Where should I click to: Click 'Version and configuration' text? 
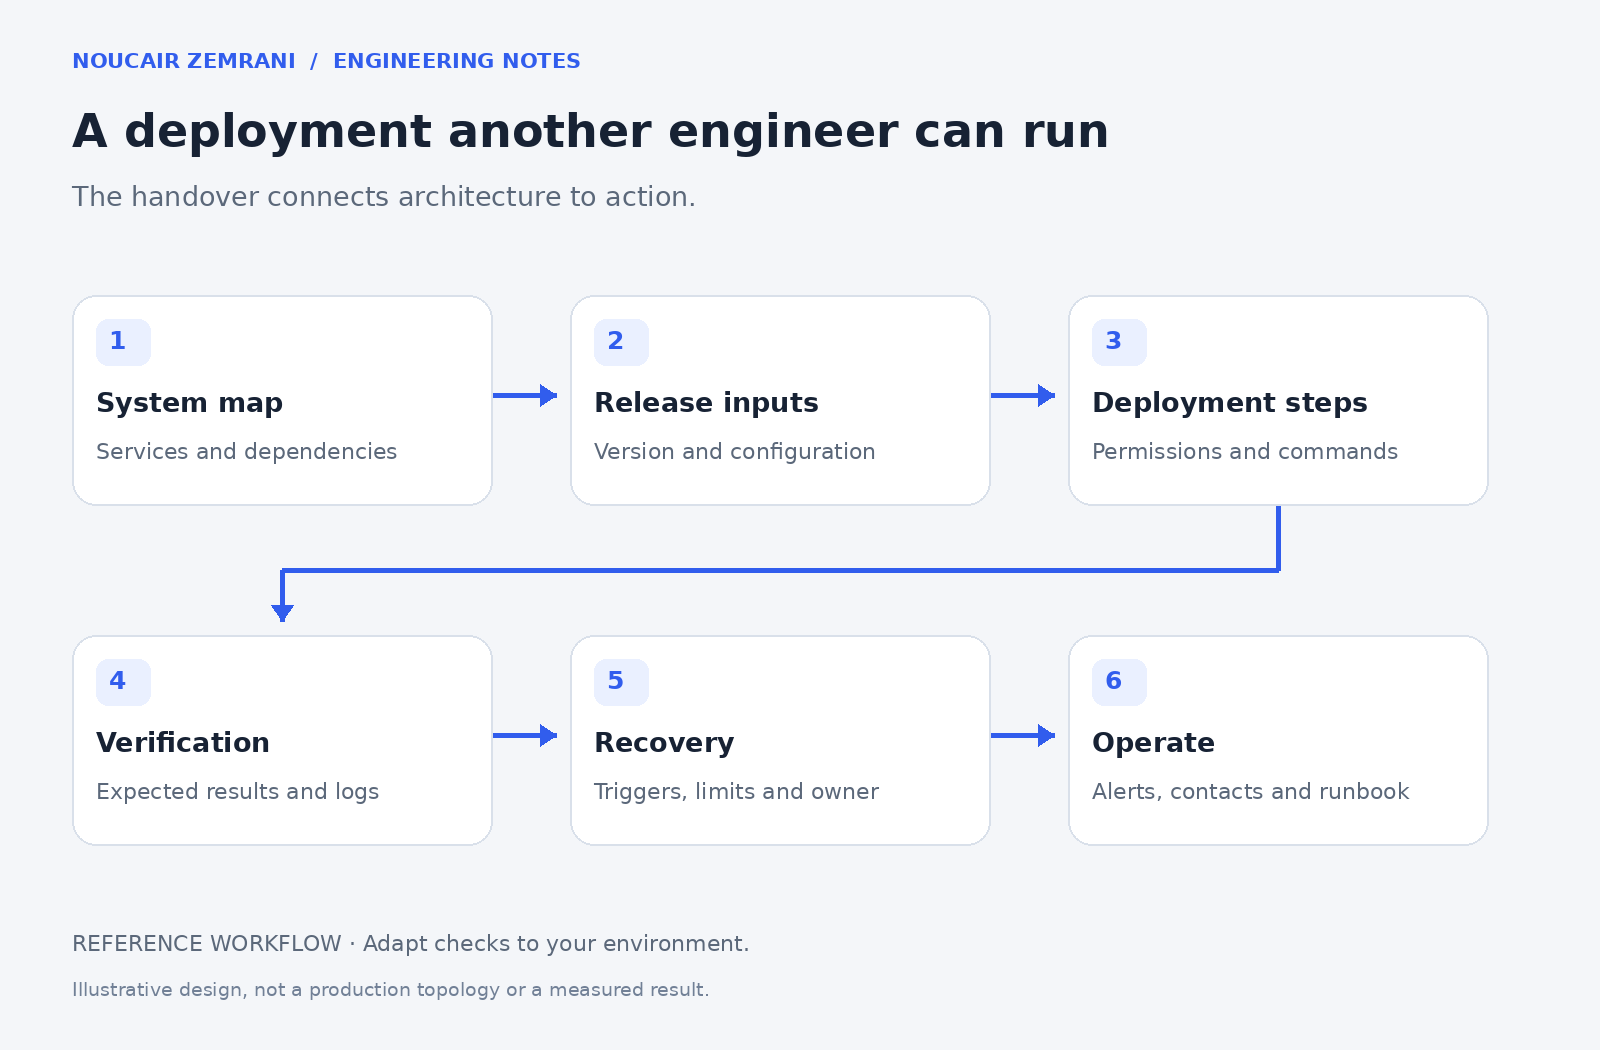coord(734,452)
